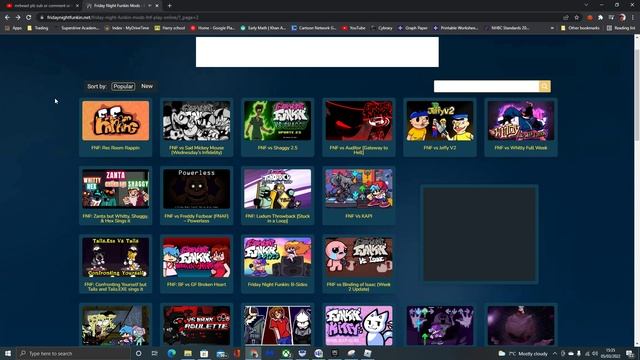Open the FNF vs Jeffy V2 thumbnail
The height and width of the screenshot is (360, 640).
tap(440, 121)
